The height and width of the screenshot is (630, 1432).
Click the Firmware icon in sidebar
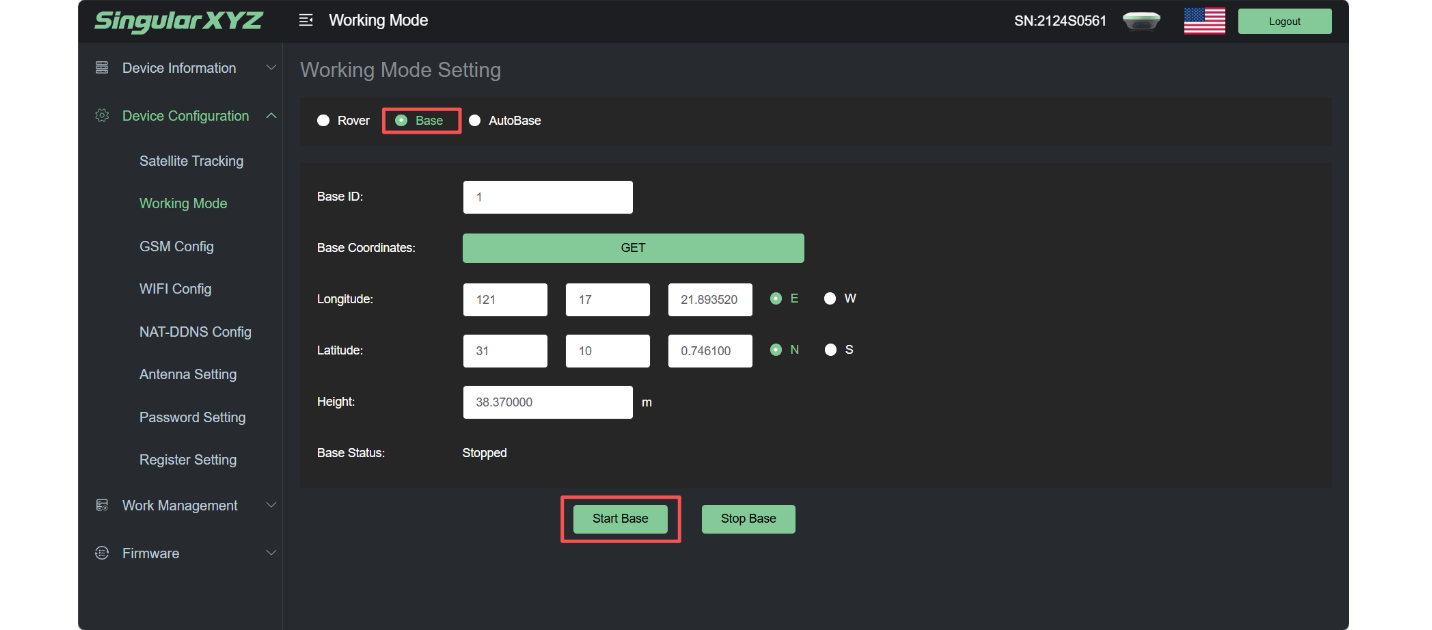[x=101, y=553]
